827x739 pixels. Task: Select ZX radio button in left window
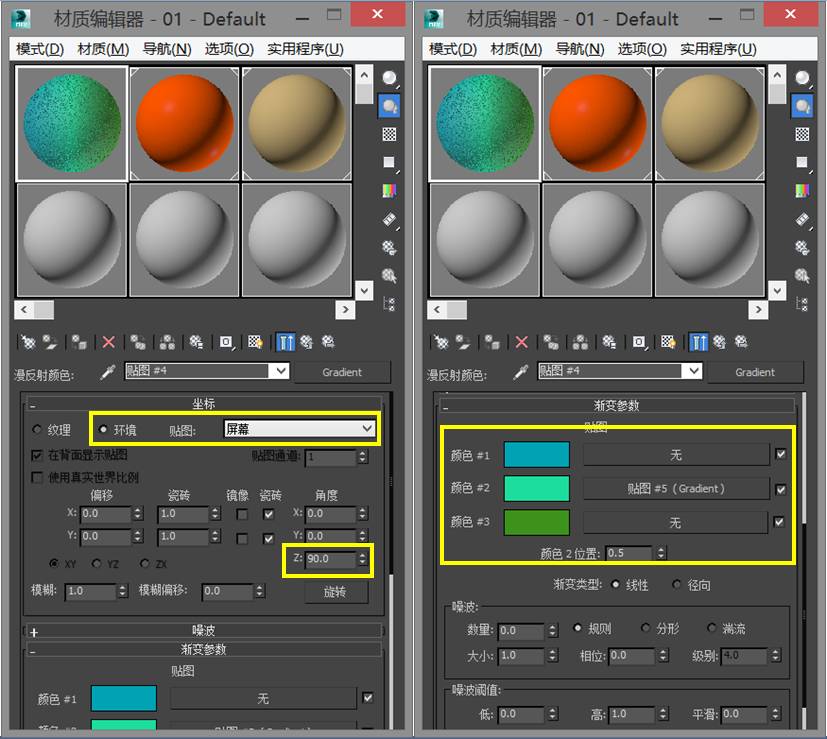145,563
